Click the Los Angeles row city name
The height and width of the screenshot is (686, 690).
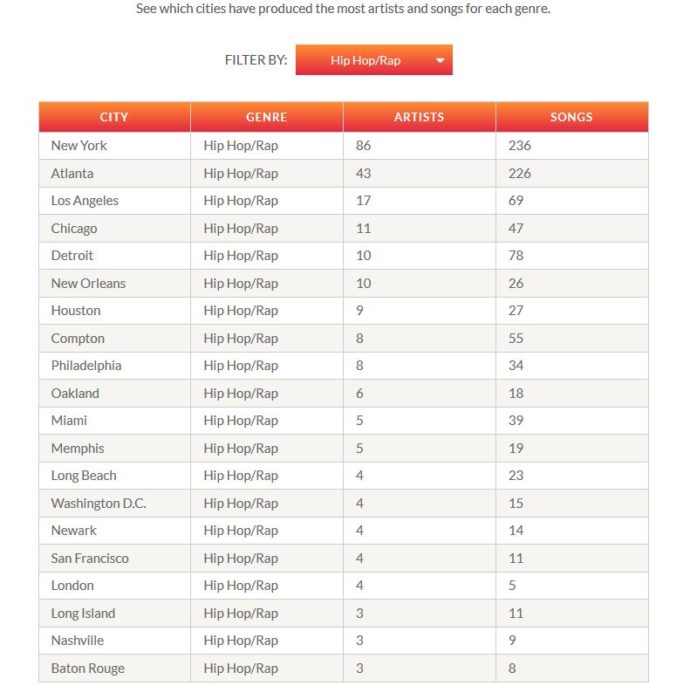pyautogui.click(x=85, y=201)
